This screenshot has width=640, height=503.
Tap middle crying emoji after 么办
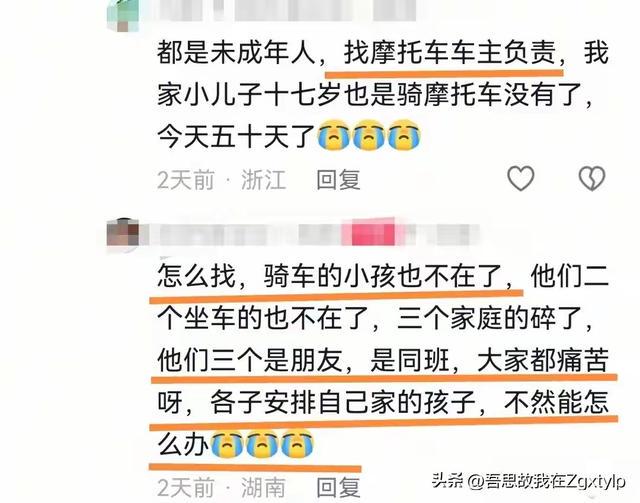pyautogui.click(x=262, y=443)
